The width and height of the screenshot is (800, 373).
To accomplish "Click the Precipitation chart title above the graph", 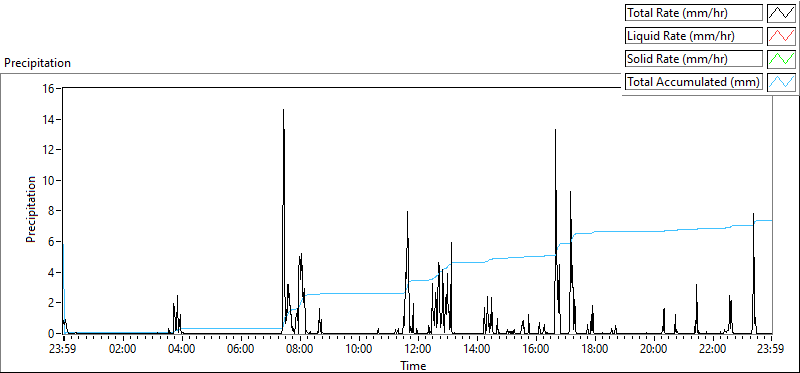I will pyautogui.click(x=37, y=63).
